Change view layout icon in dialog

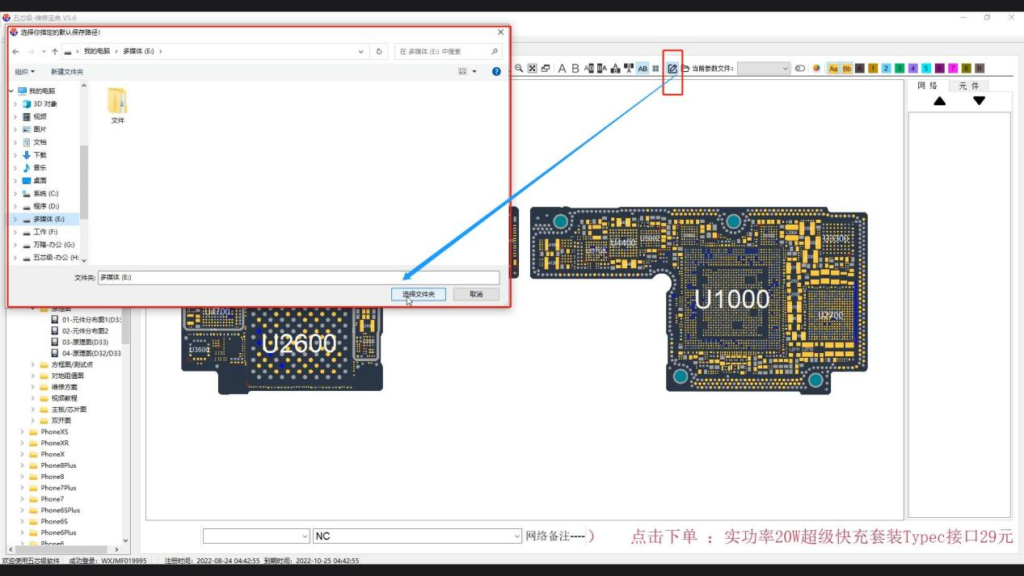(x=462, y=71)
